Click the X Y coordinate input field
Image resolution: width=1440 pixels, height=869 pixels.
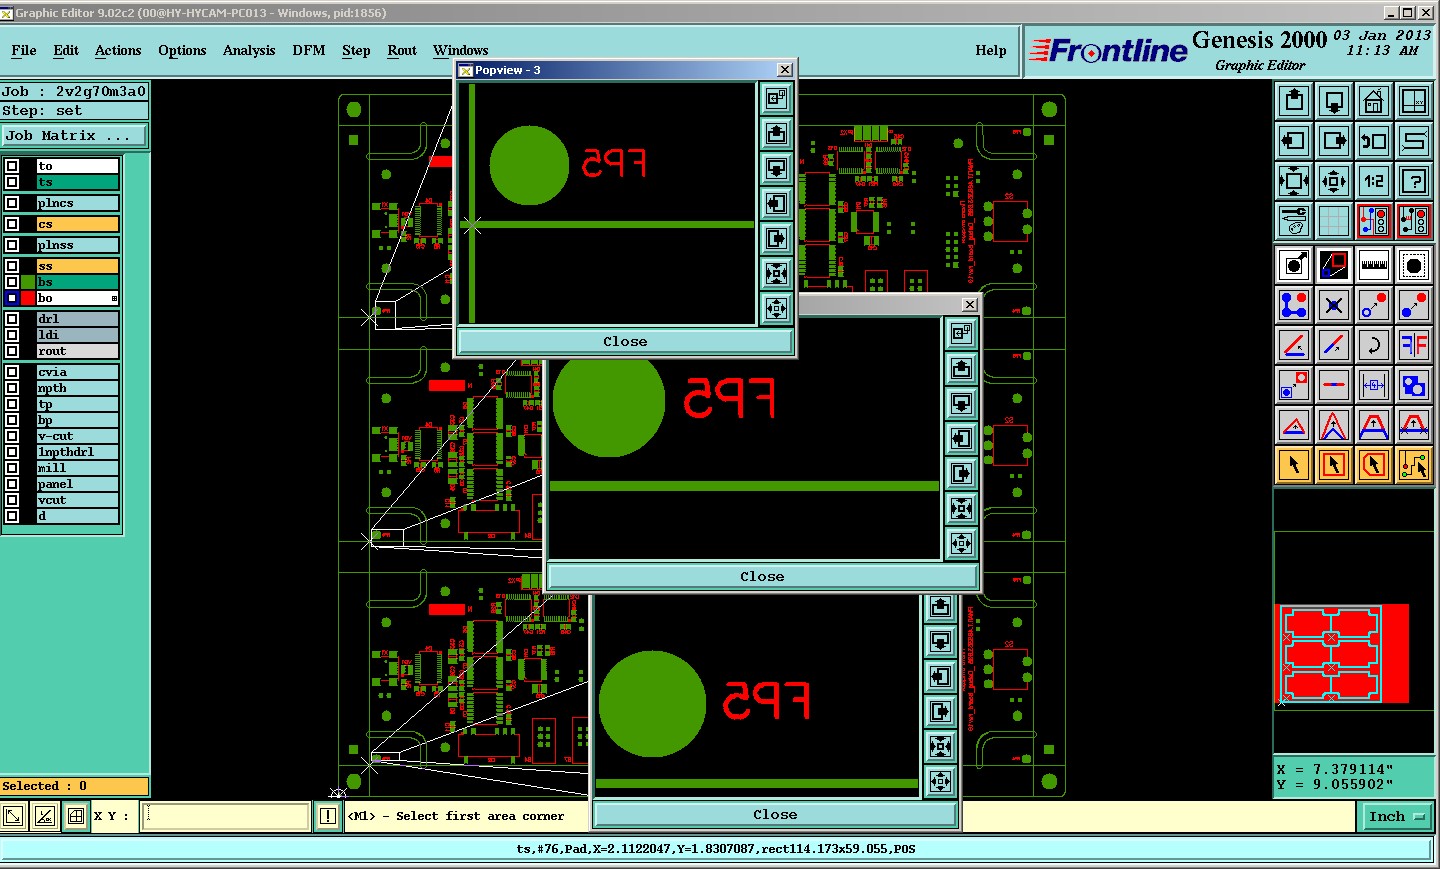[226, 816]
